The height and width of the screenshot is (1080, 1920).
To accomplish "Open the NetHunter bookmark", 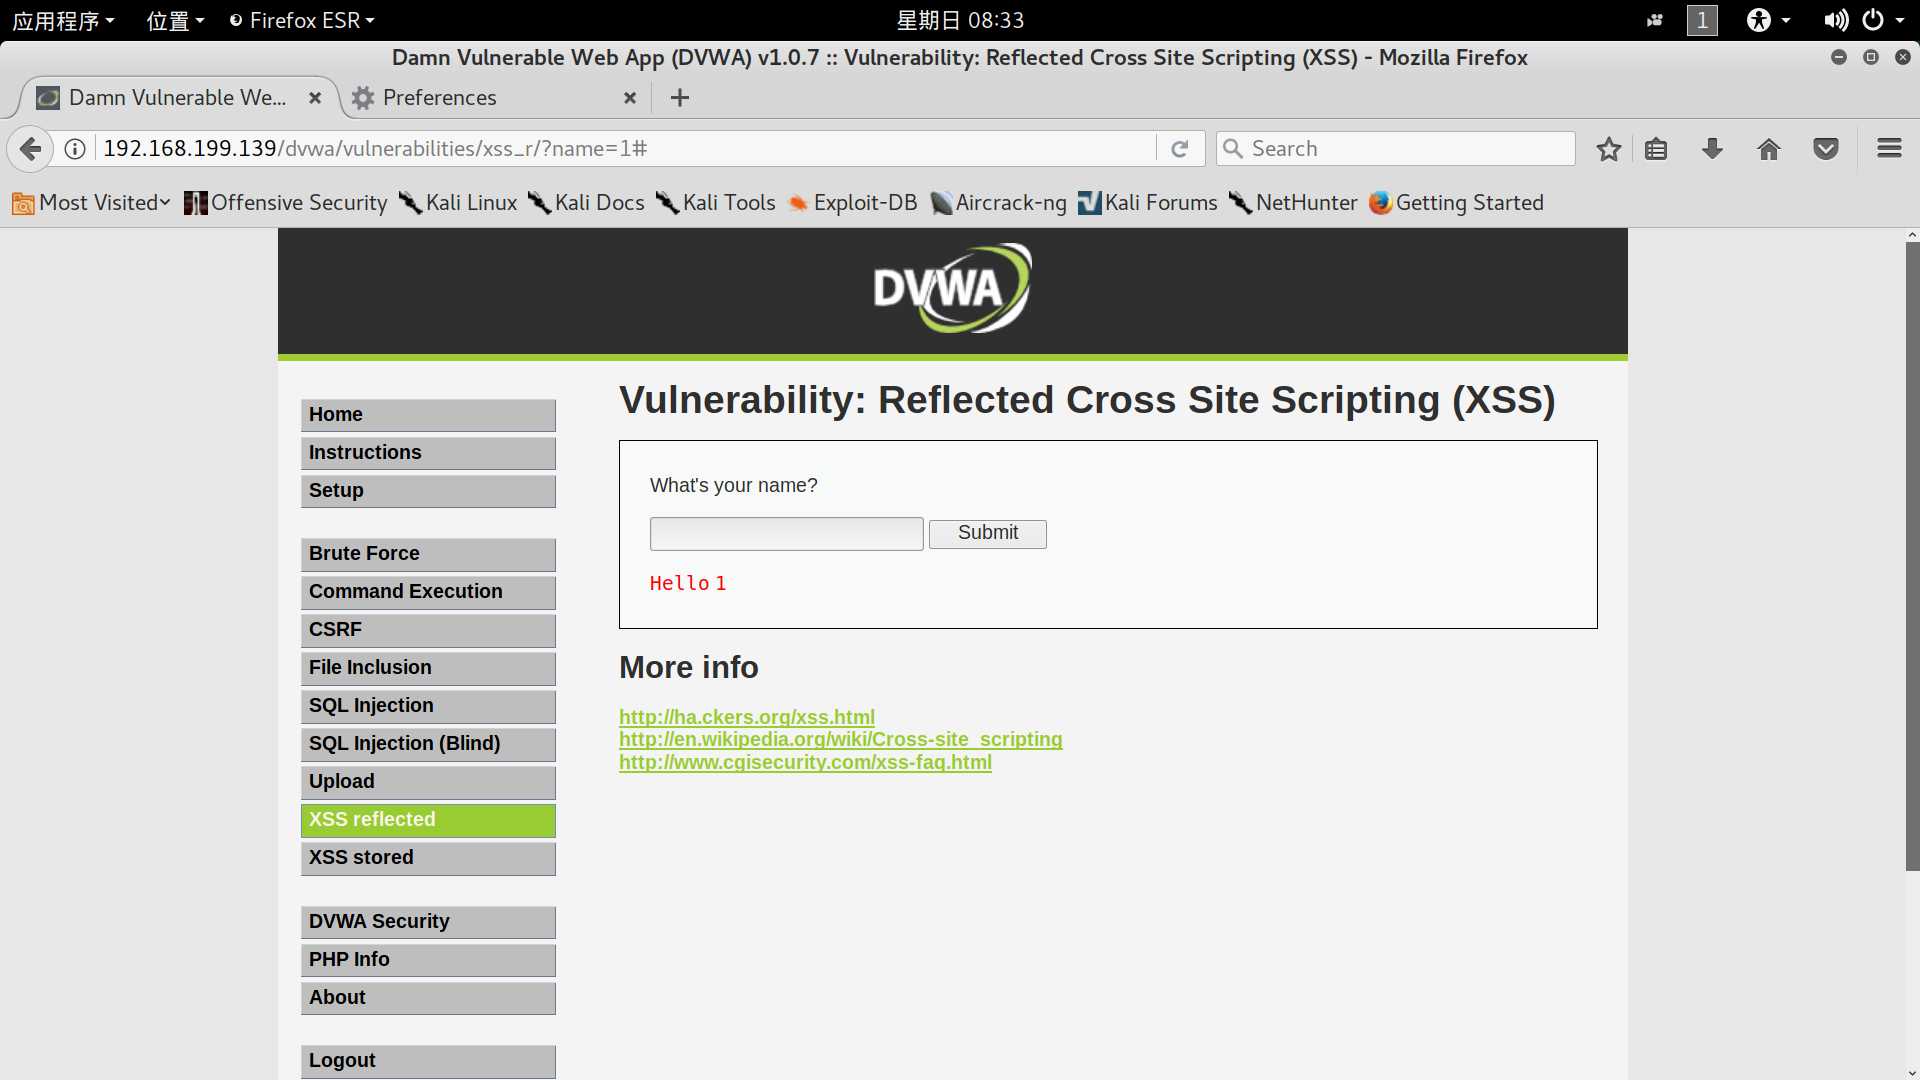I will pos(1293,203).
